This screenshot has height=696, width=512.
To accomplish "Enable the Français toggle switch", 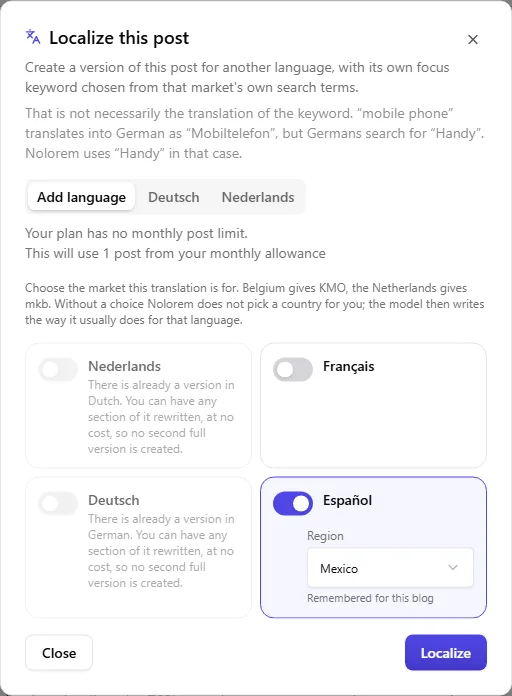I will point(293,369).
